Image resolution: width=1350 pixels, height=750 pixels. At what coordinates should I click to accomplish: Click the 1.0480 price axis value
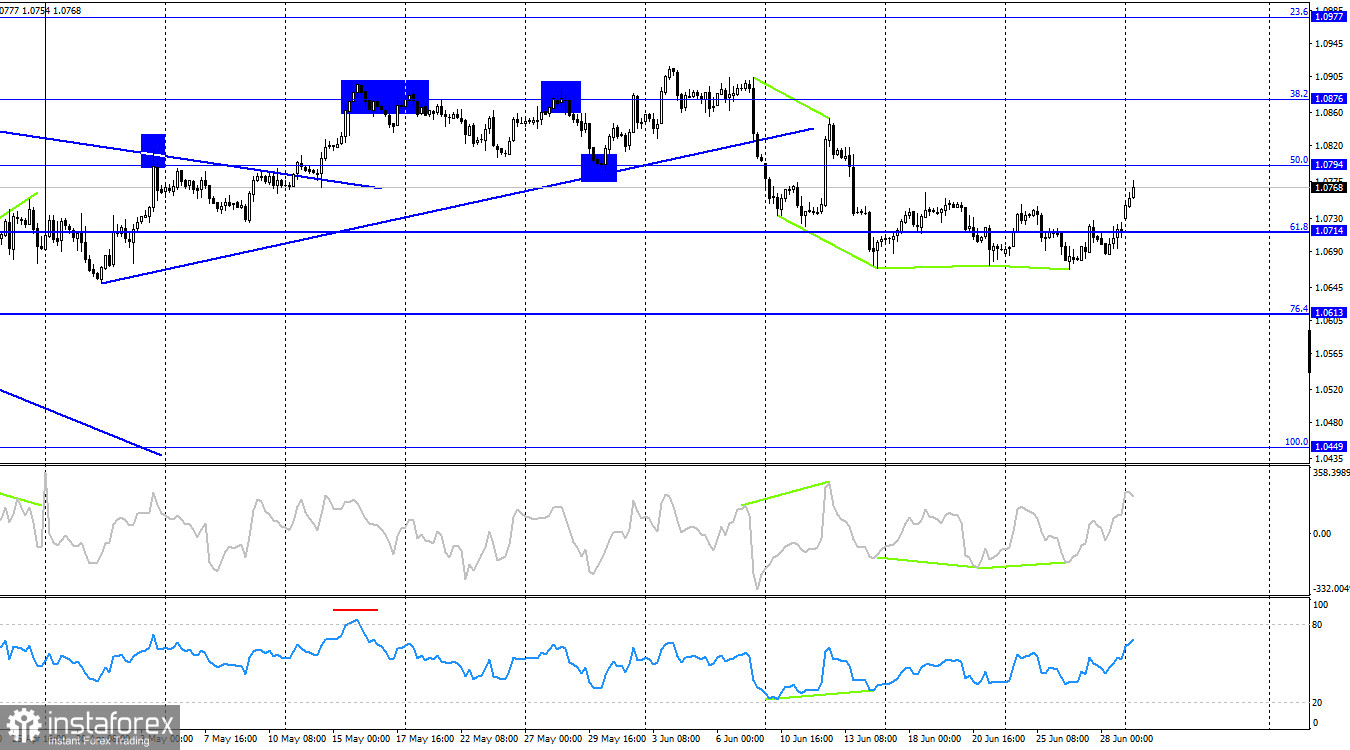point(1329,422)
